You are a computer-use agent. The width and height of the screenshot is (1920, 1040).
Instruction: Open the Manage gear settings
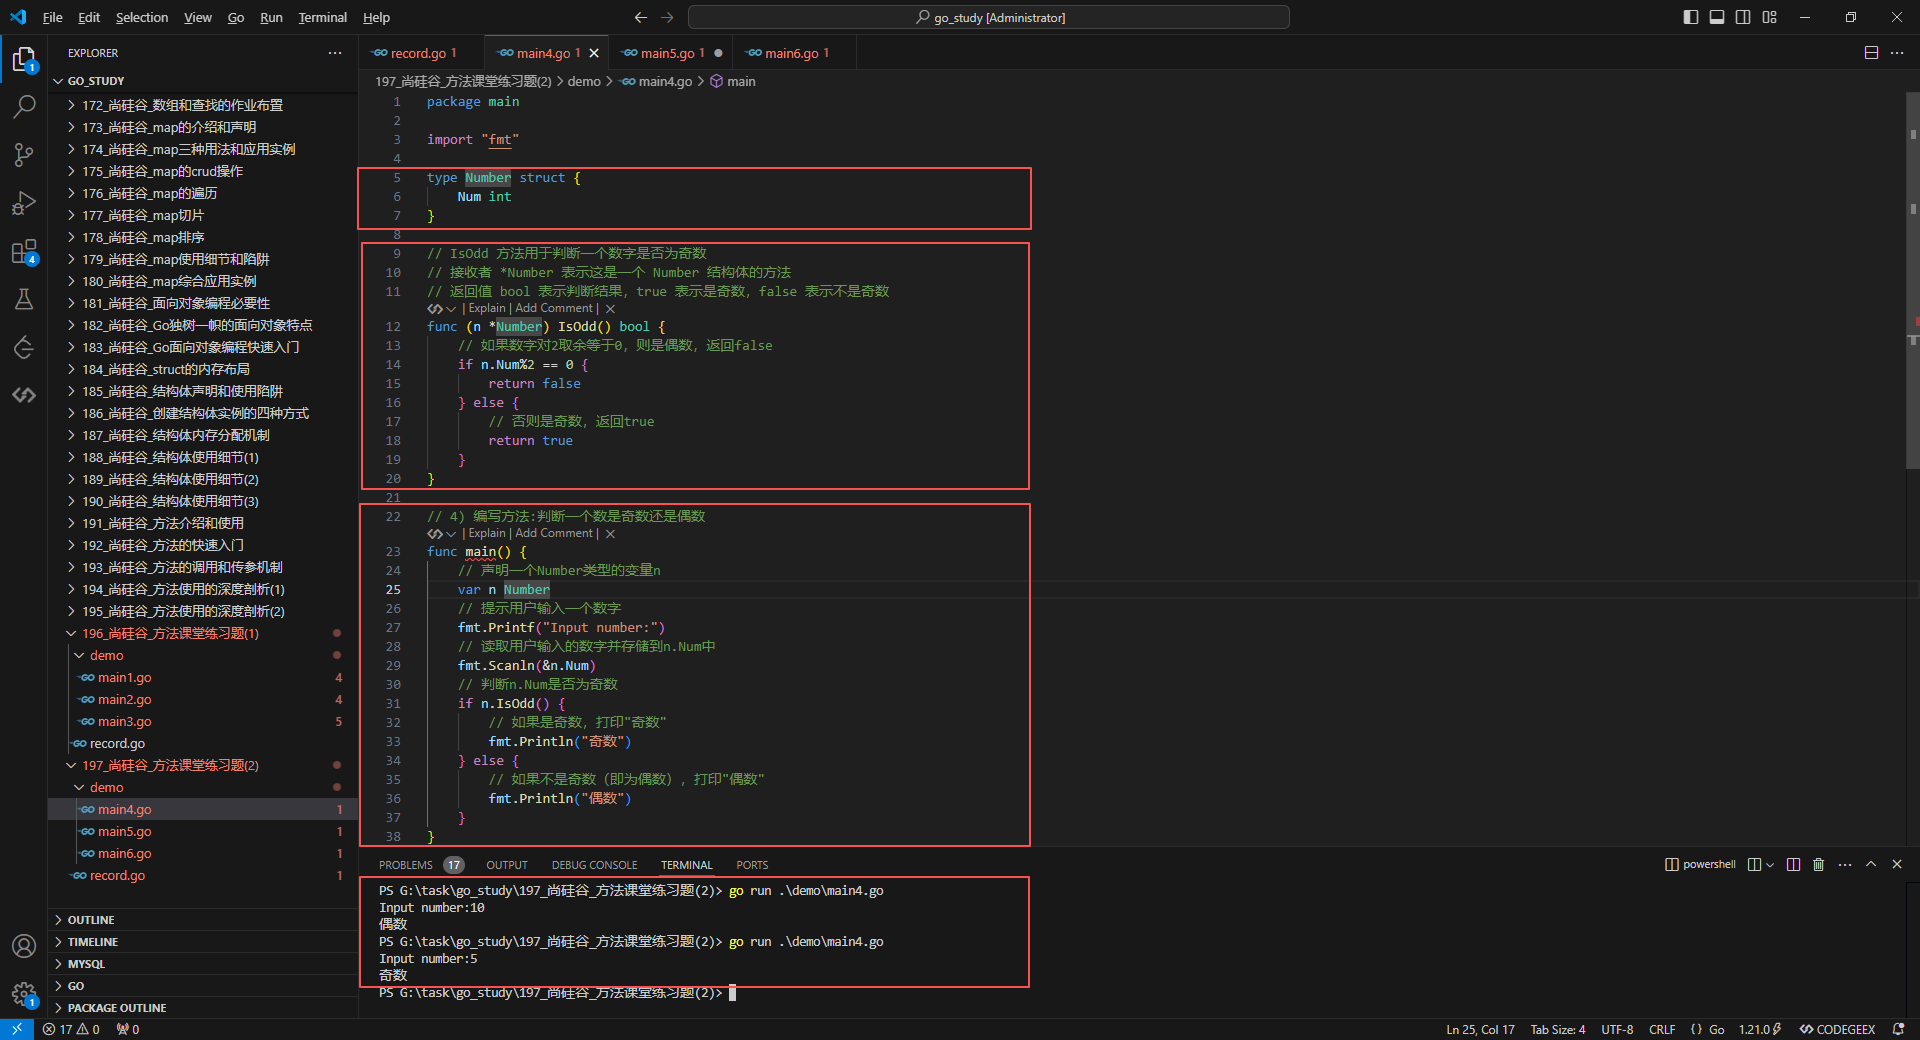tap(24, 994)
